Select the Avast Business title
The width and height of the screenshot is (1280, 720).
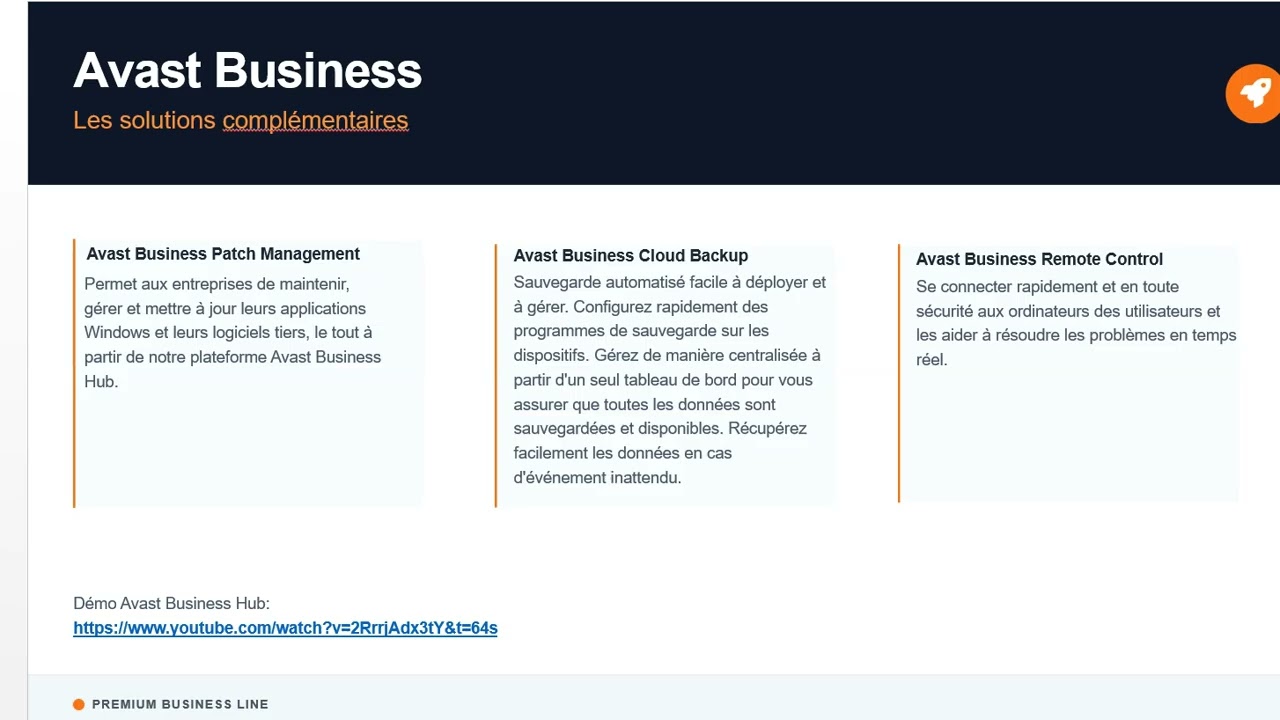coord(248,70)
